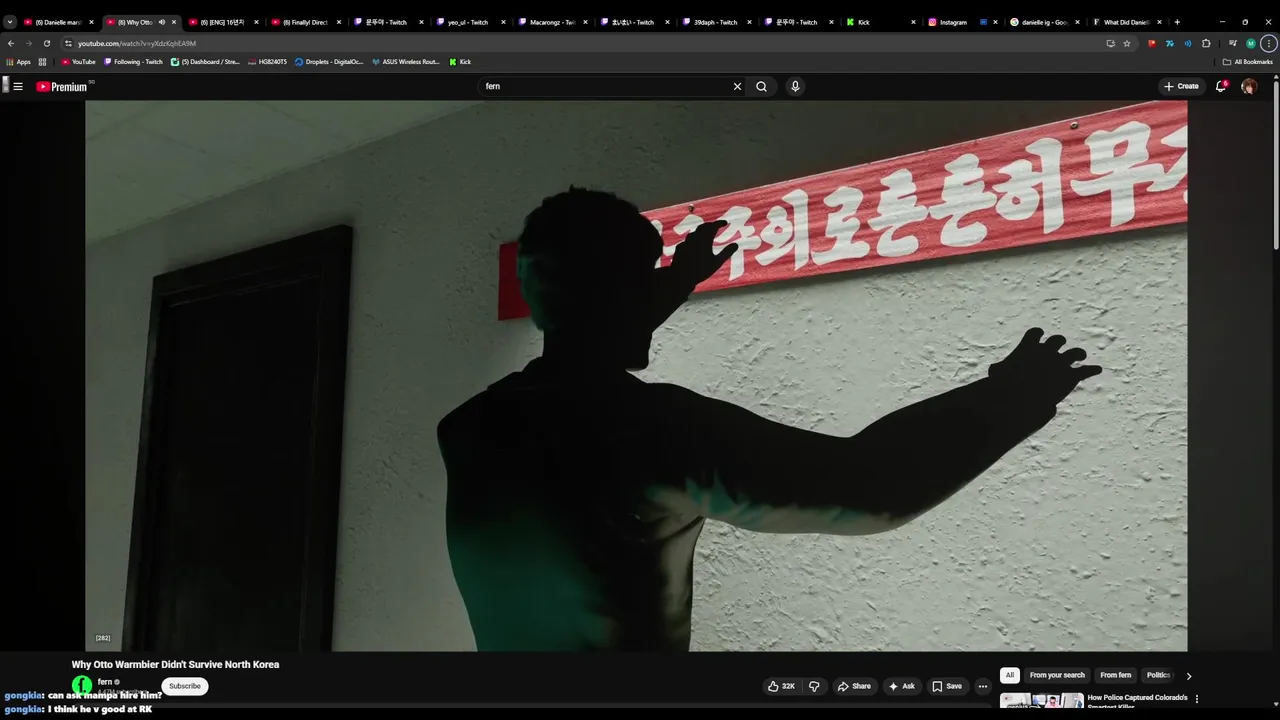Select the Politics filter chip
Screen dimensions: 1280x720
tap(1158, 676)
